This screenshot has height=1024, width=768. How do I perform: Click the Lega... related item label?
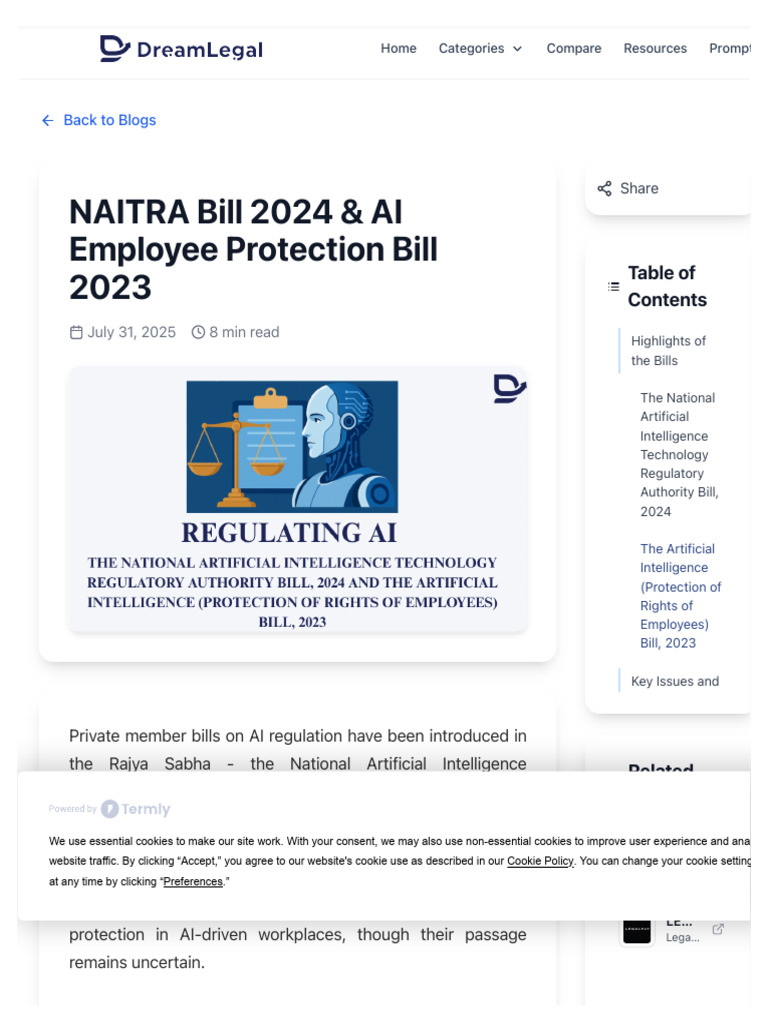click(682, 938)
